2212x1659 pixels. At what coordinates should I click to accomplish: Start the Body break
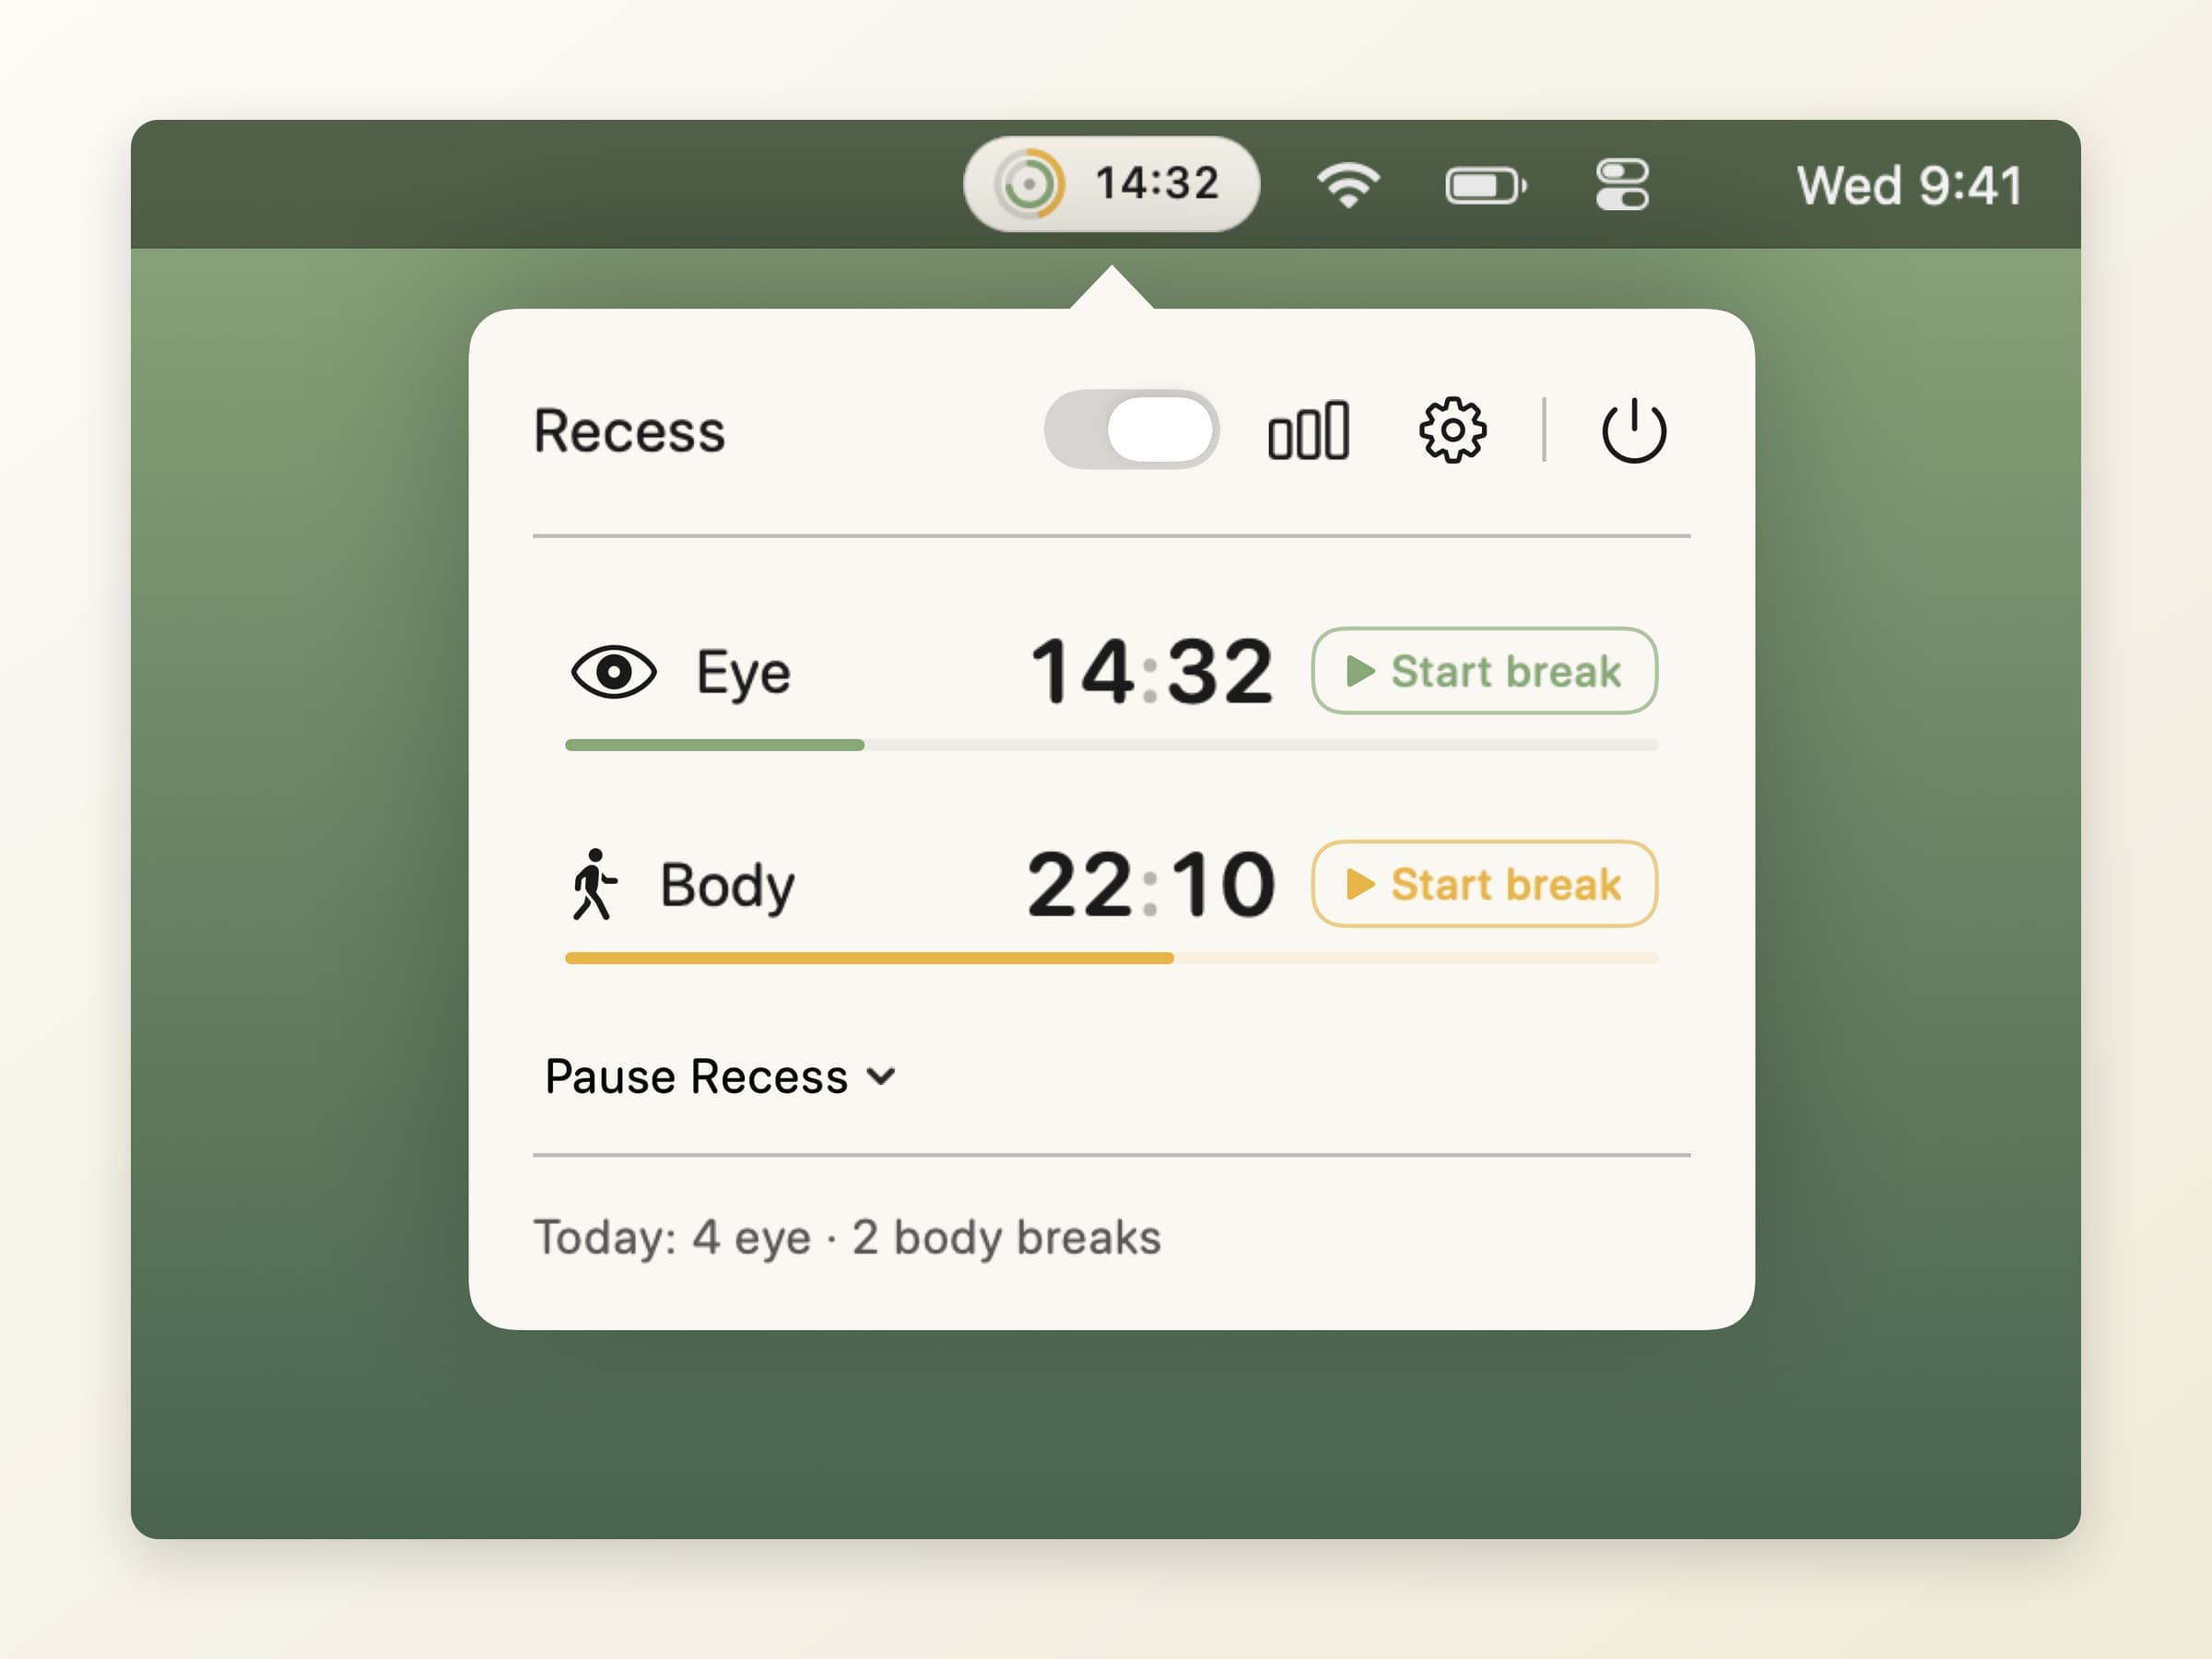coord(1484,884)
